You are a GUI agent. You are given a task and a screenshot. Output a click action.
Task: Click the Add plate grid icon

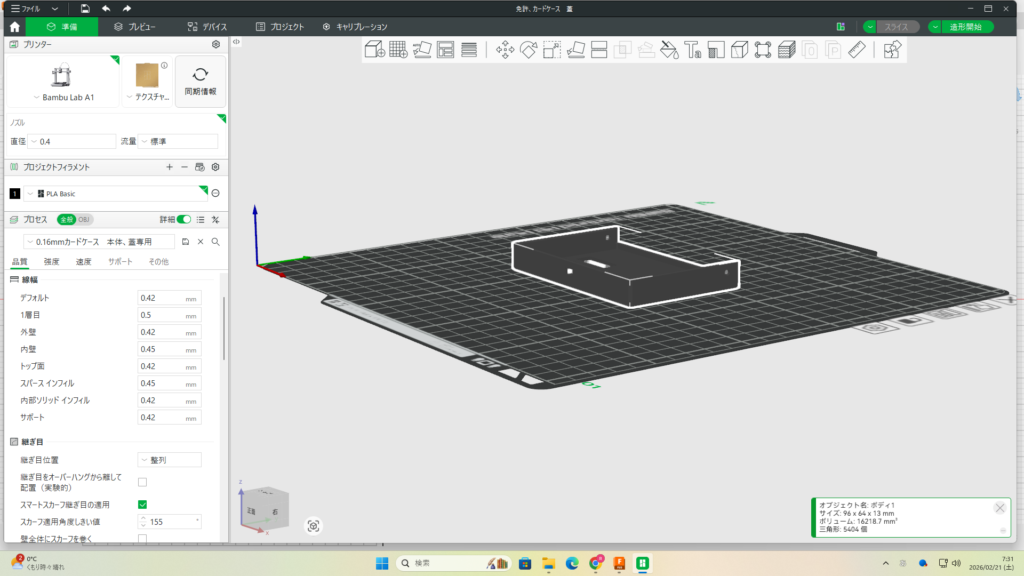pyautogui.click(x=398, y=49)
